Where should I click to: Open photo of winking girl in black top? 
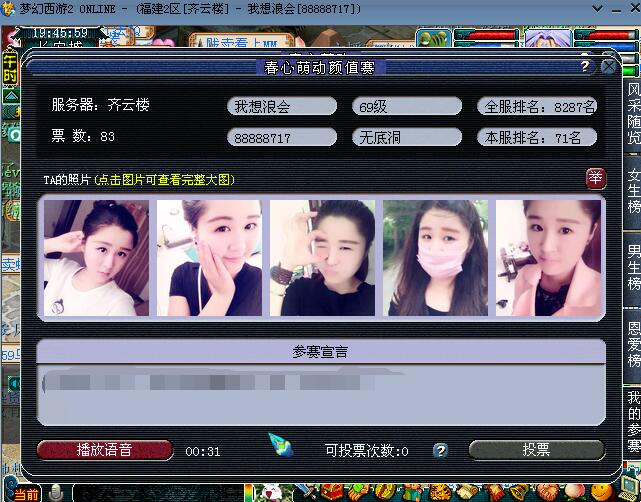pos(322,258)
